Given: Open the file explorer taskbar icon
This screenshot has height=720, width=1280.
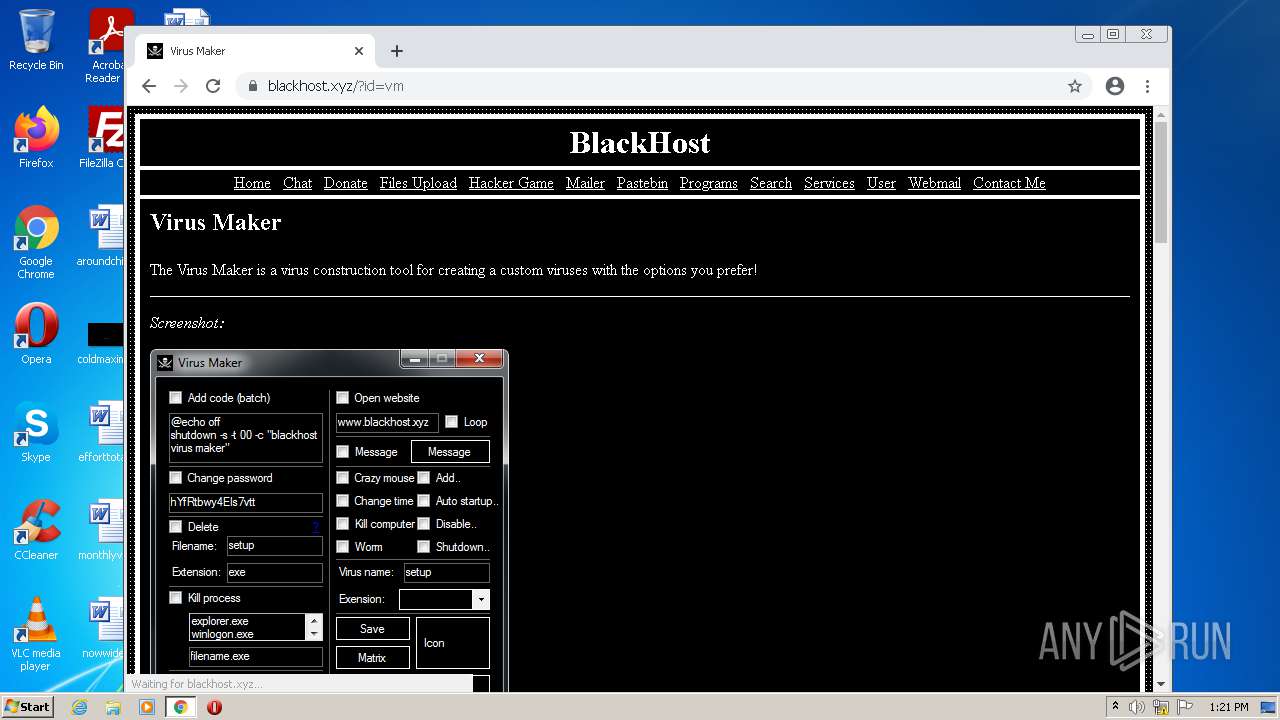Looking at the screenshot, I should pos(113,707).
